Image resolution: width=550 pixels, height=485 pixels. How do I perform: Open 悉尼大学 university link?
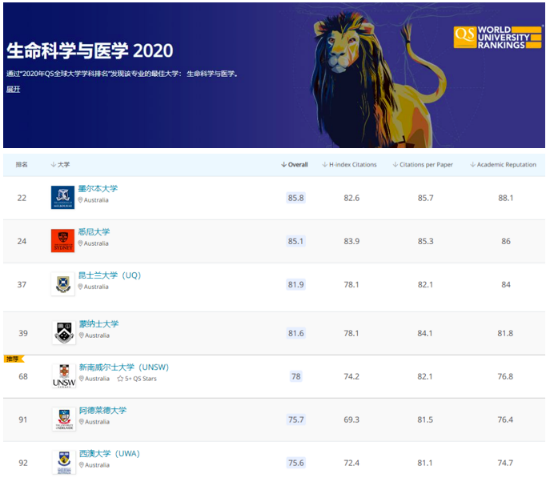click(x=94, y=232)
